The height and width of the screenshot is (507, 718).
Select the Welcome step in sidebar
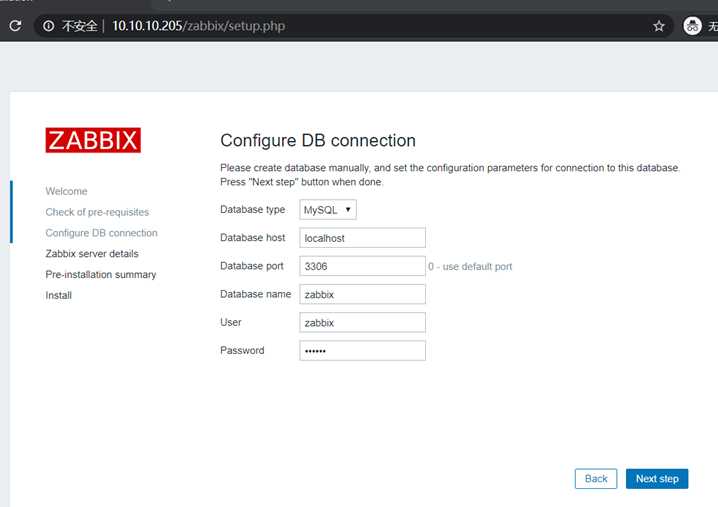pos(66,191)
